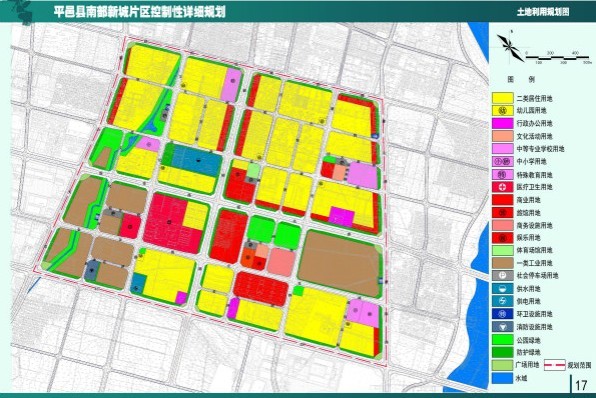This screenshot has width=596, height=398.
Task: Select the 供水用地 water supply icon
Action: tap(502, 289)
